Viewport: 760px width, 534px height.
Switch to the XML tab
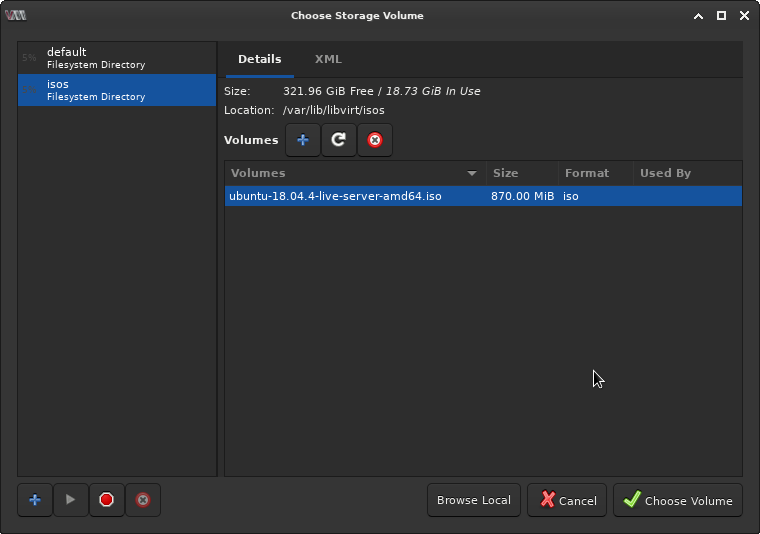click(x=328, y=60)
